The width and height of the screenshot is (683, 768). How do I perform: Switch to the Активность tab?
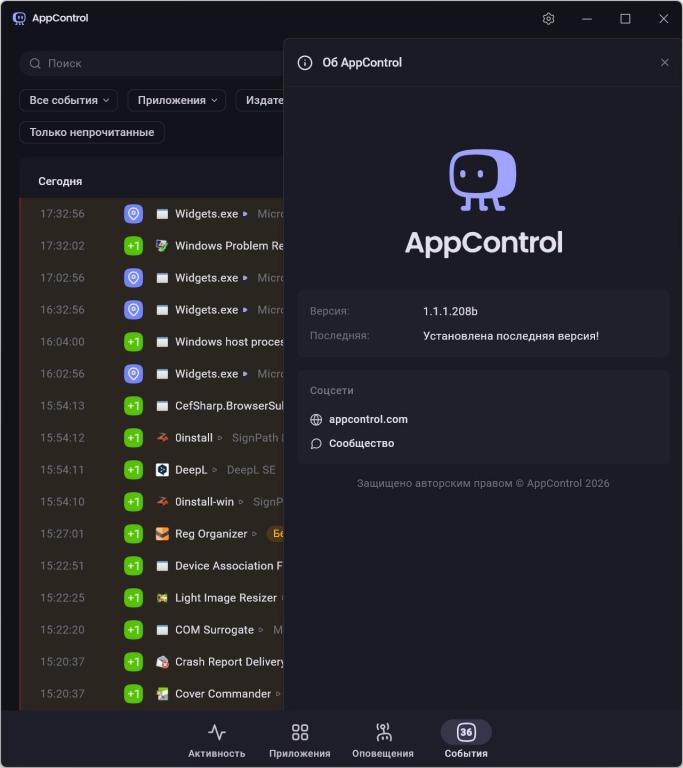(x=216, y=741)
